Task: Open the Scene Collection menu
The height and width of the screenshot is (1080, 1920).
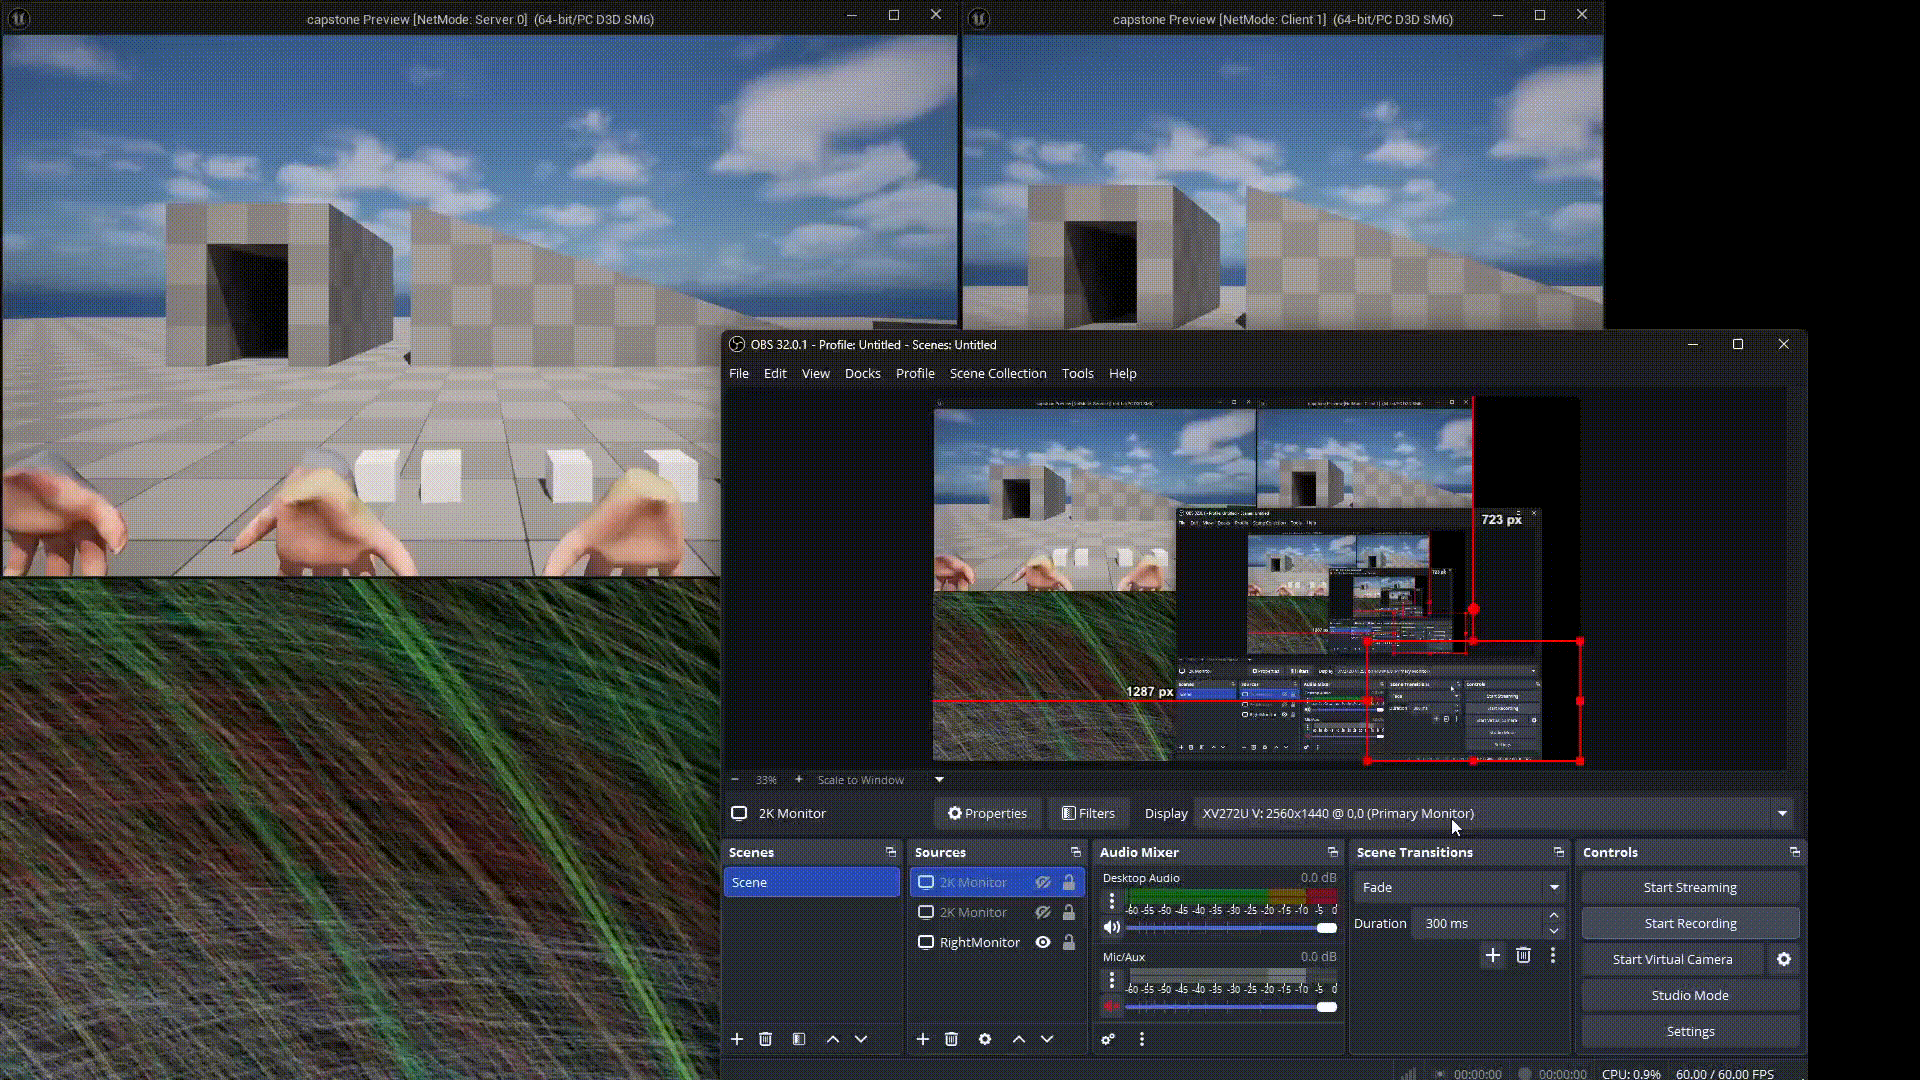Action: point(997,373)
